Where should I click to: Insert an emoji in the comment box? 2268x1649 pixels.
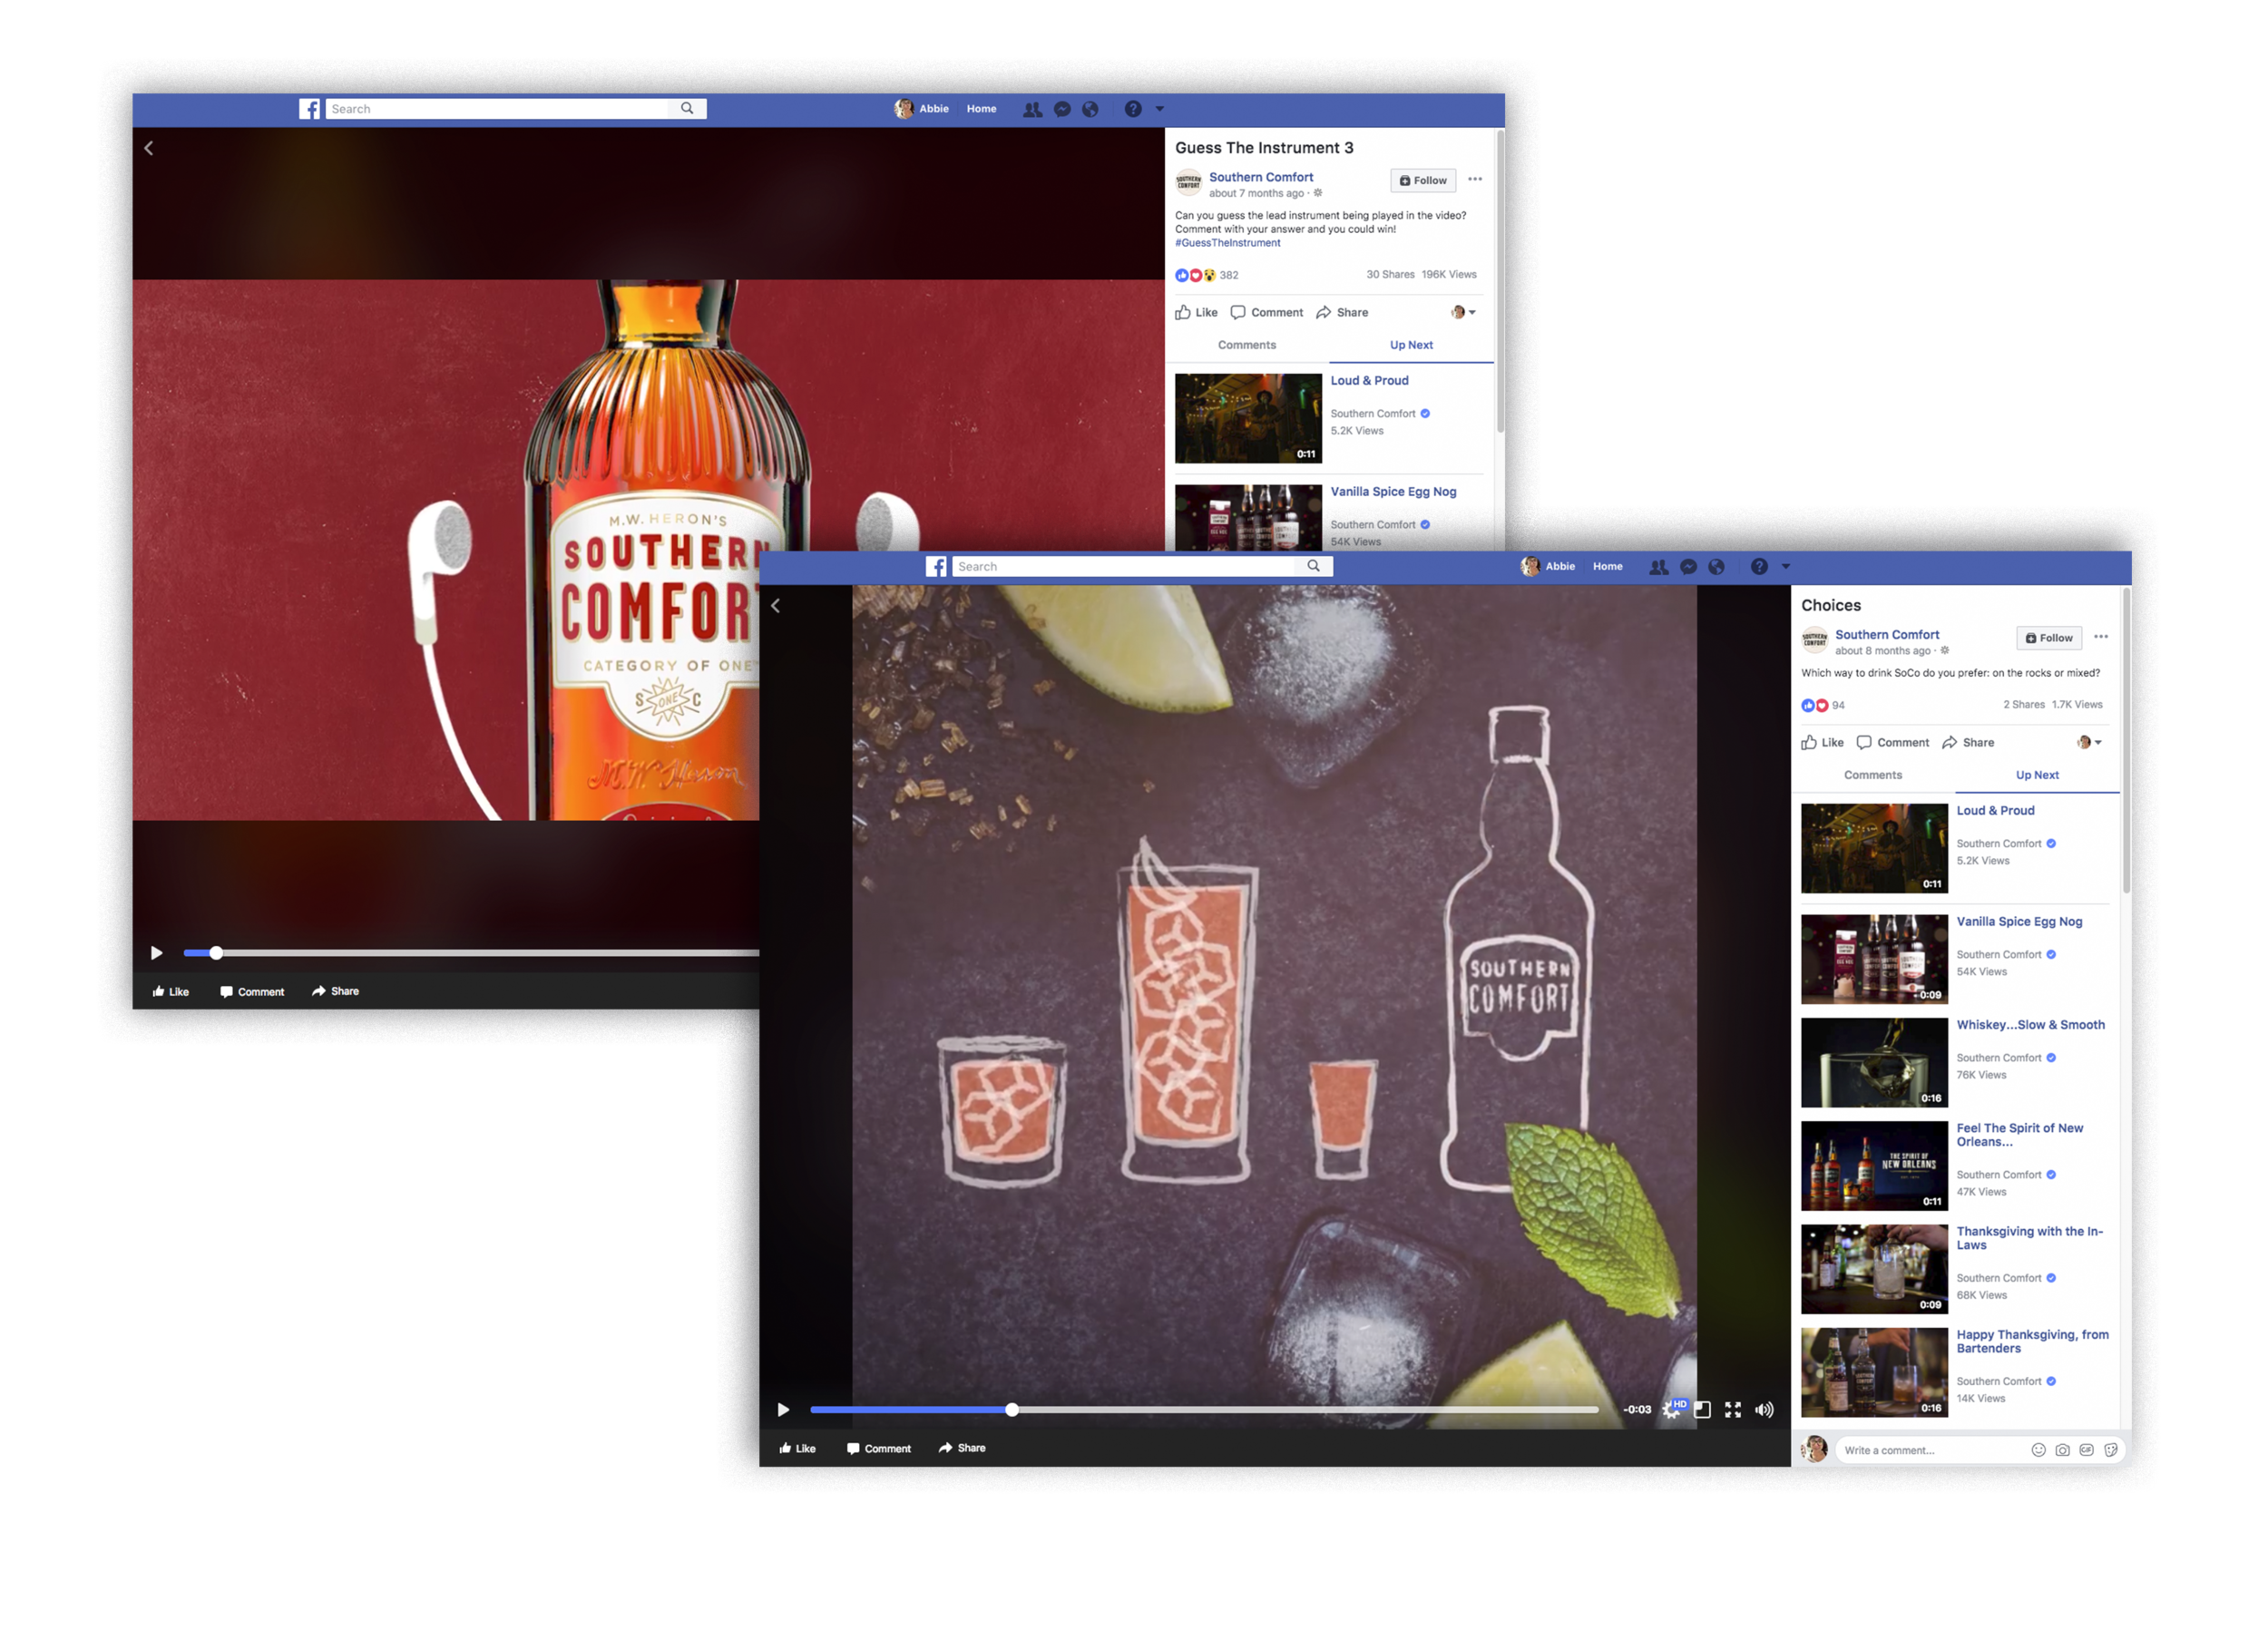coord(2038,1450)
